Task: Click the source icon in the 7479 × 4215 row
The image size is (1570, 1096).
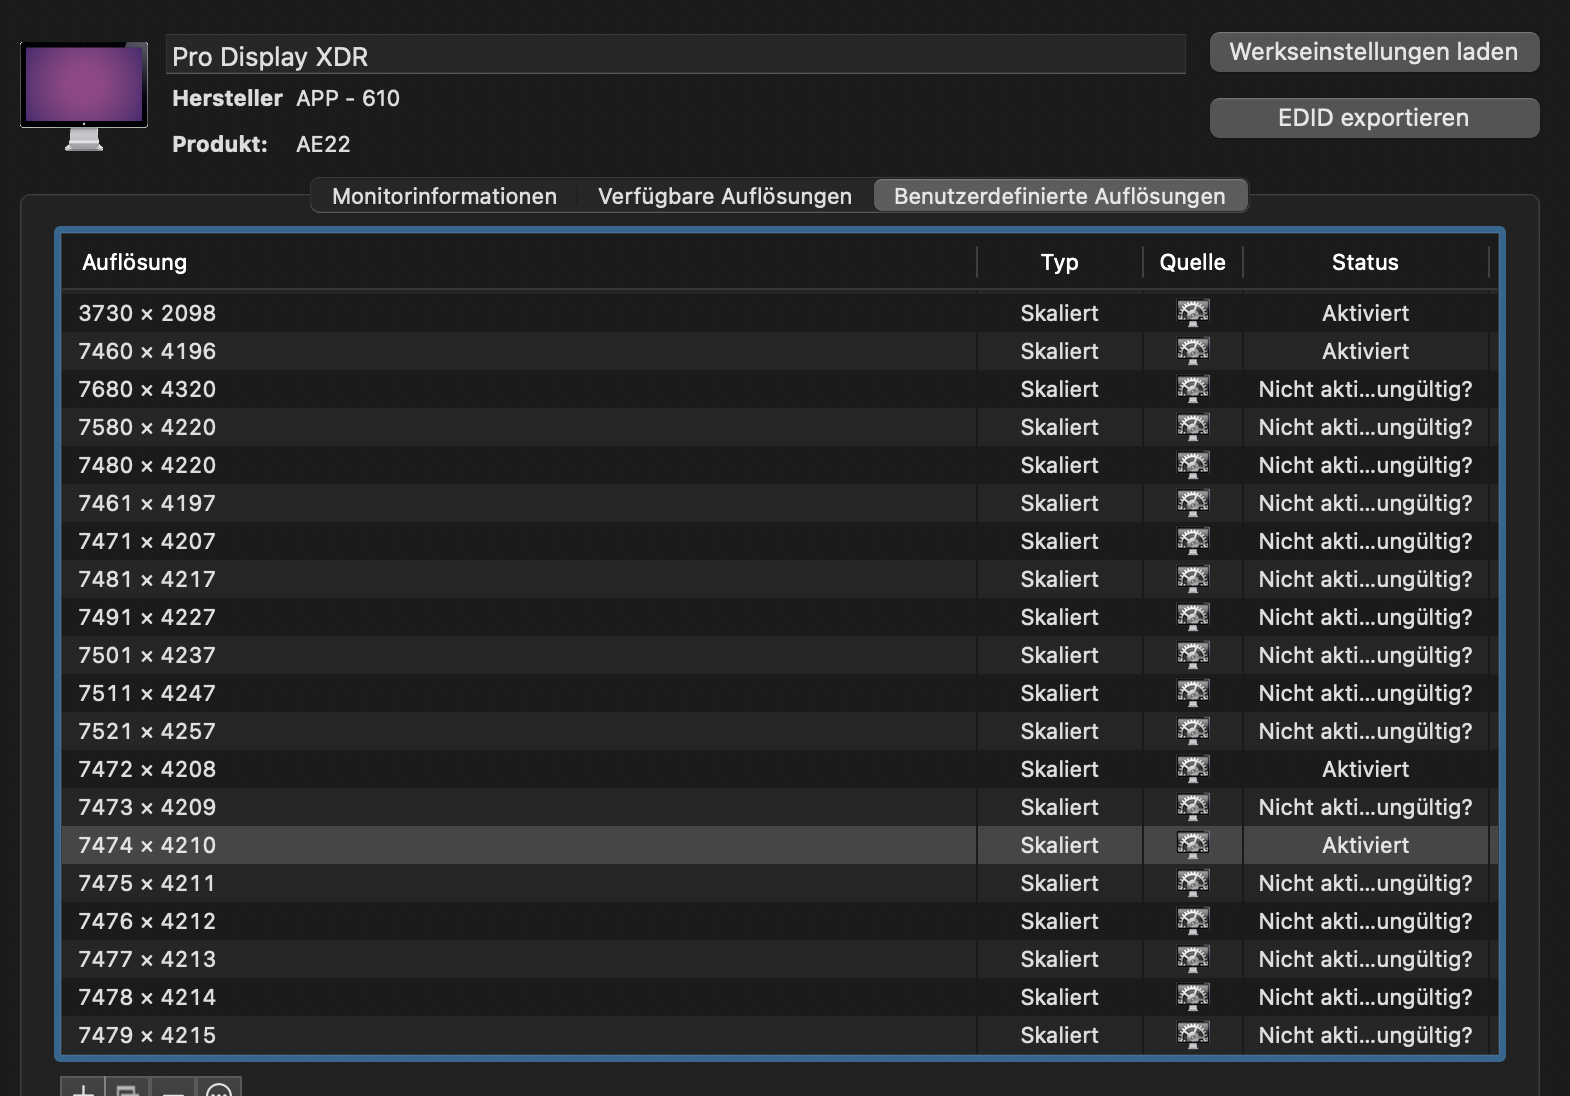Action: coord(1193,1035)
